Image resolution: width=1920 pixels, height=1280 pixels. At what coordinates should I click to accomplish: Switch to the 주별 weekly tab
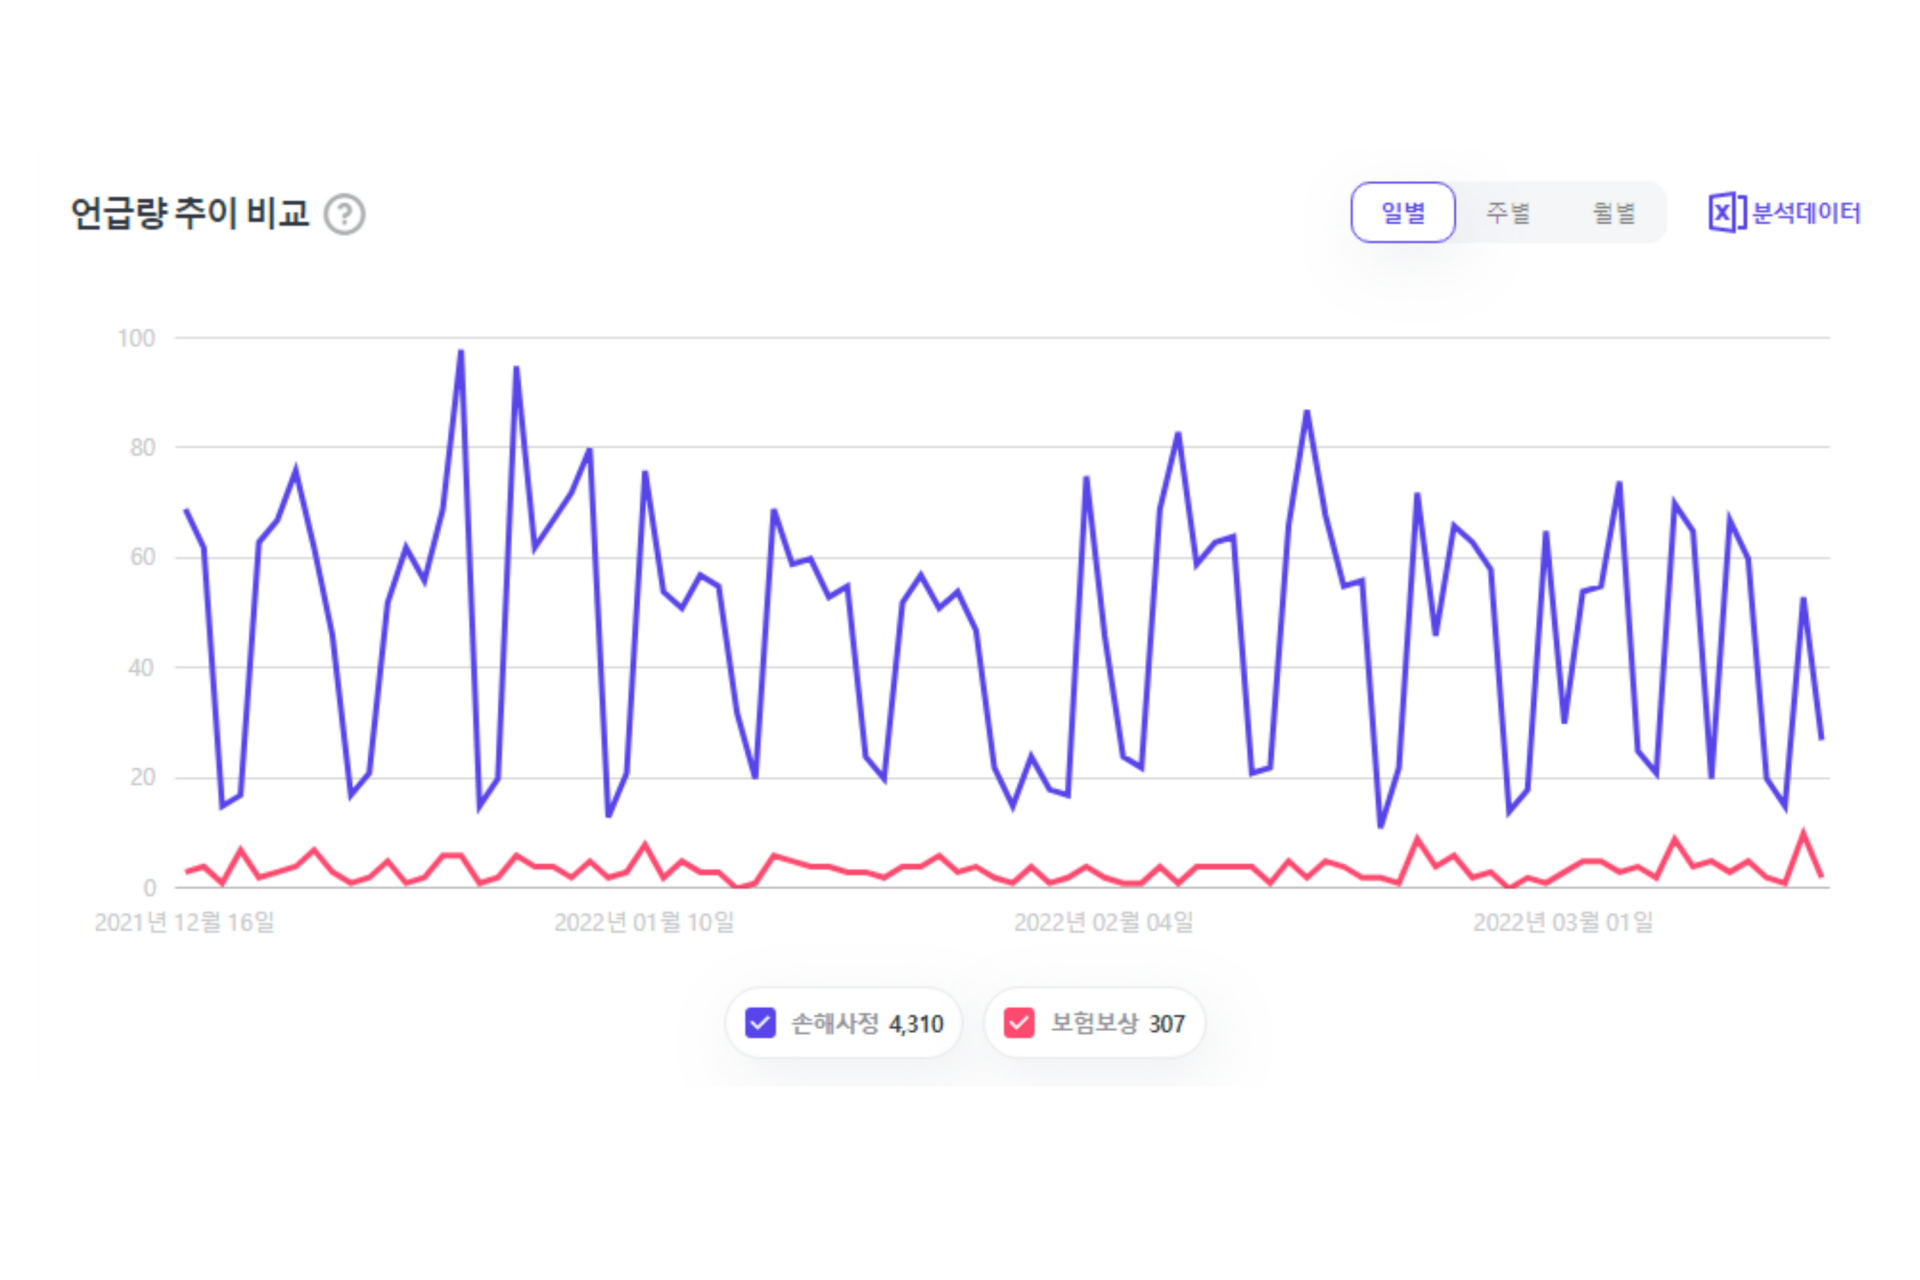[1507, 212]
